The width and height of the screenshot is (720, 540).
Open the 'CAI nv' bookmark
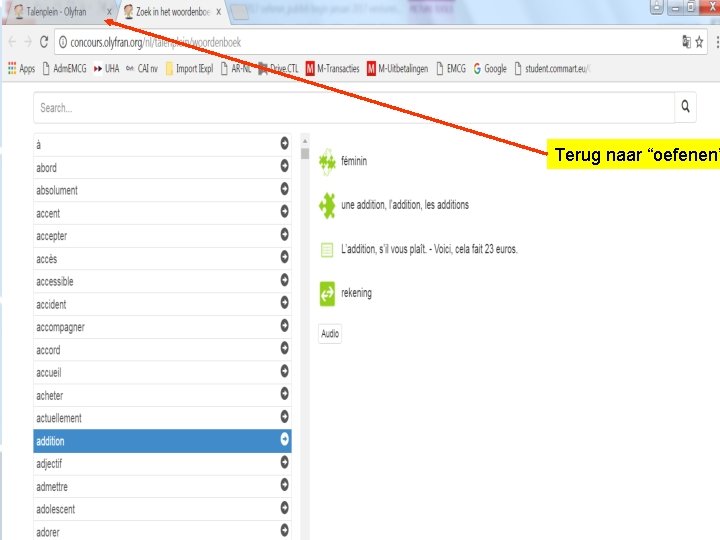(142, 68)
